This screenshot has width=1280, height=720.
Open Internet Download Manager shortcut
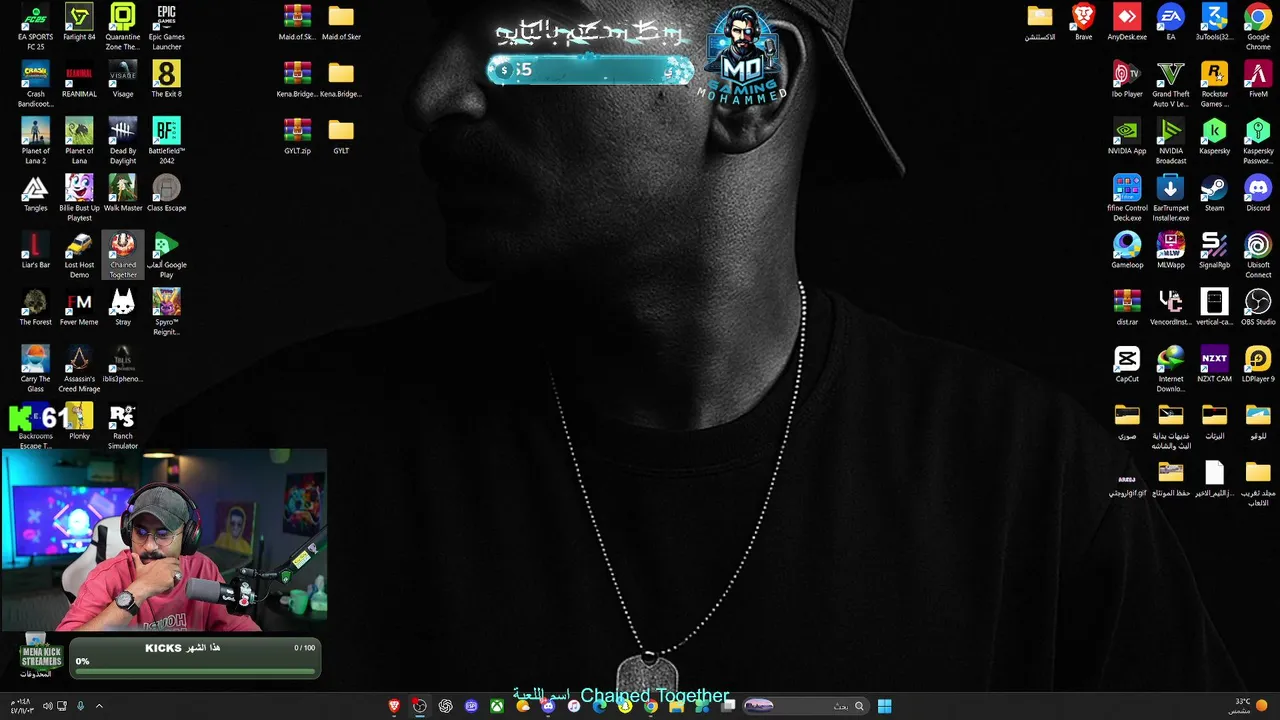click(x=1171, y=369)
